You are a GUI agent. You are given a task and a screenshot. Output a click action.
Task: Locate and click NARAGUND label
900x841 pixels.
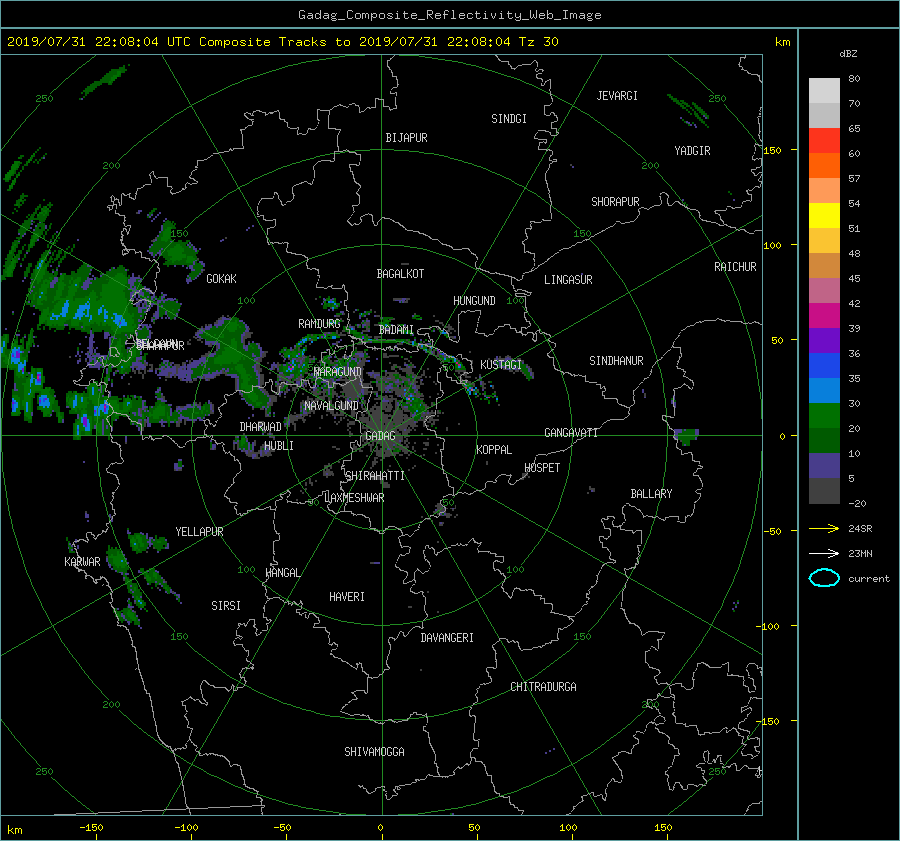pyautogui.click(x=338, y=372)
